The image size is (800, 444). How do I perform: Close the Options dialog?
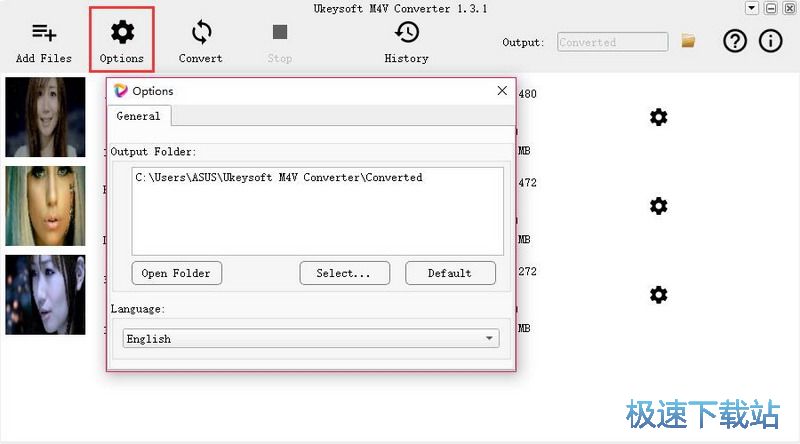pos(502,91)
